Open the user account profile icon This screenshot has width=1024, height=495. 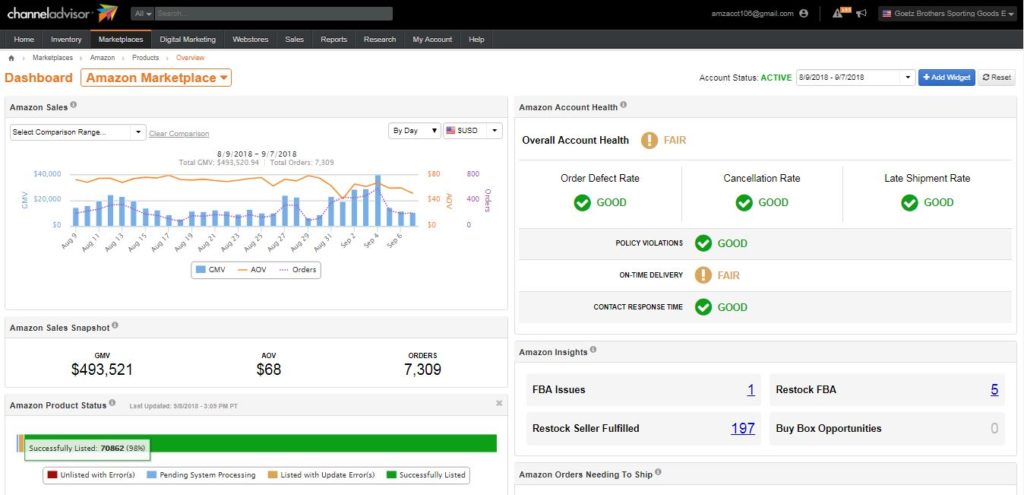coord(804,14)
